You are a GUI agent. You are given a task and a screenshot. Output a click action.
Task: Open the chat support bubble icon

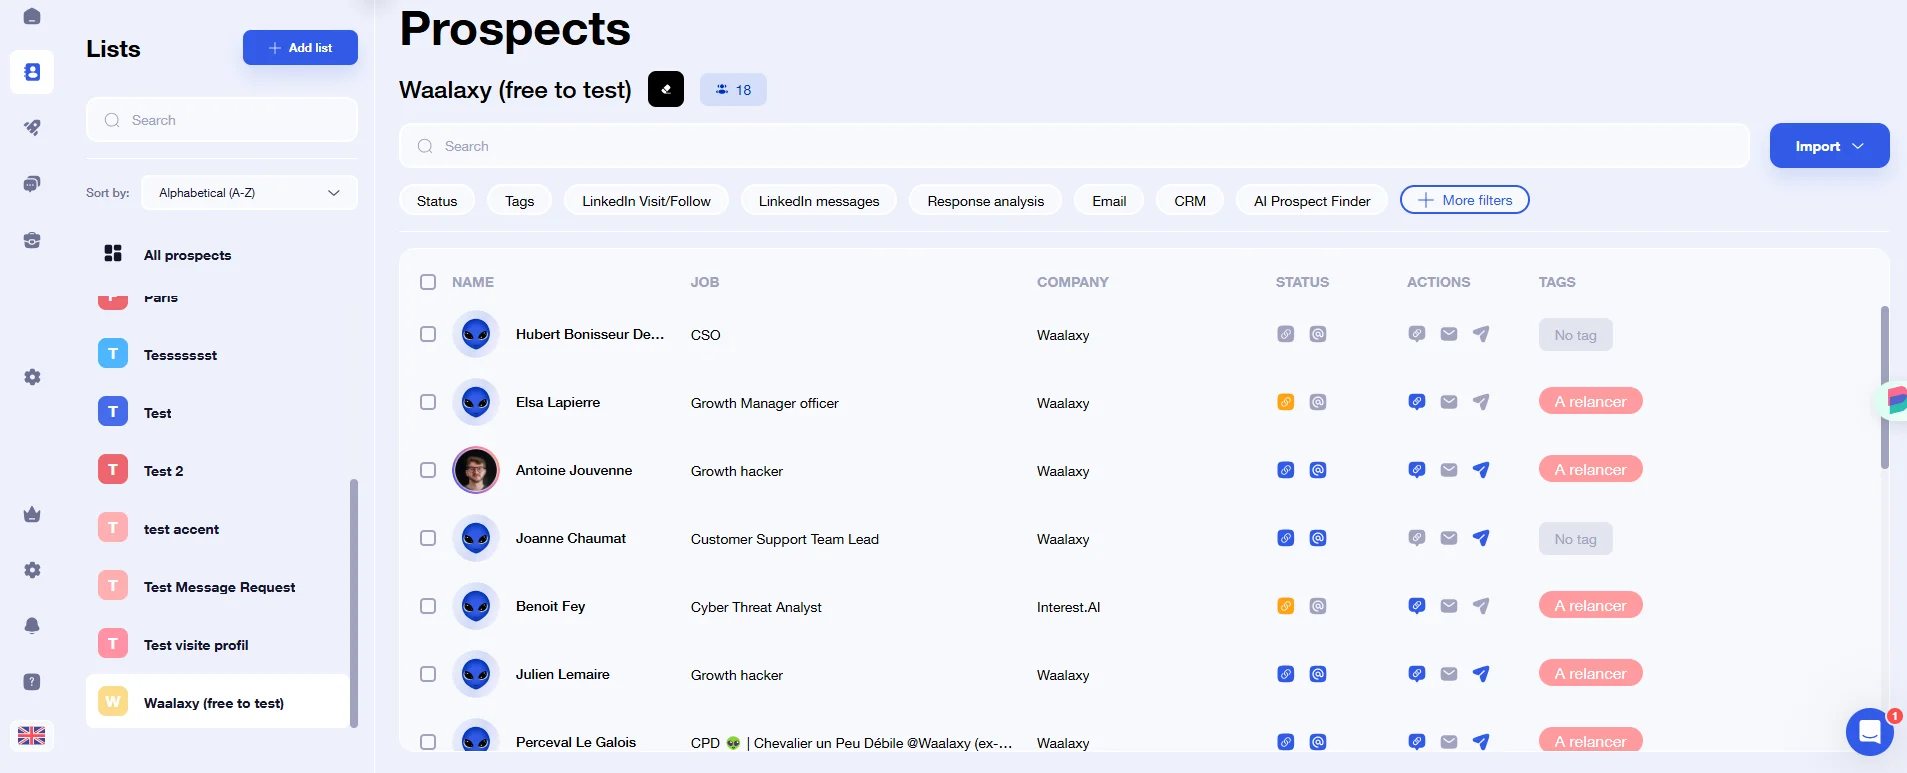point(1869,732)
